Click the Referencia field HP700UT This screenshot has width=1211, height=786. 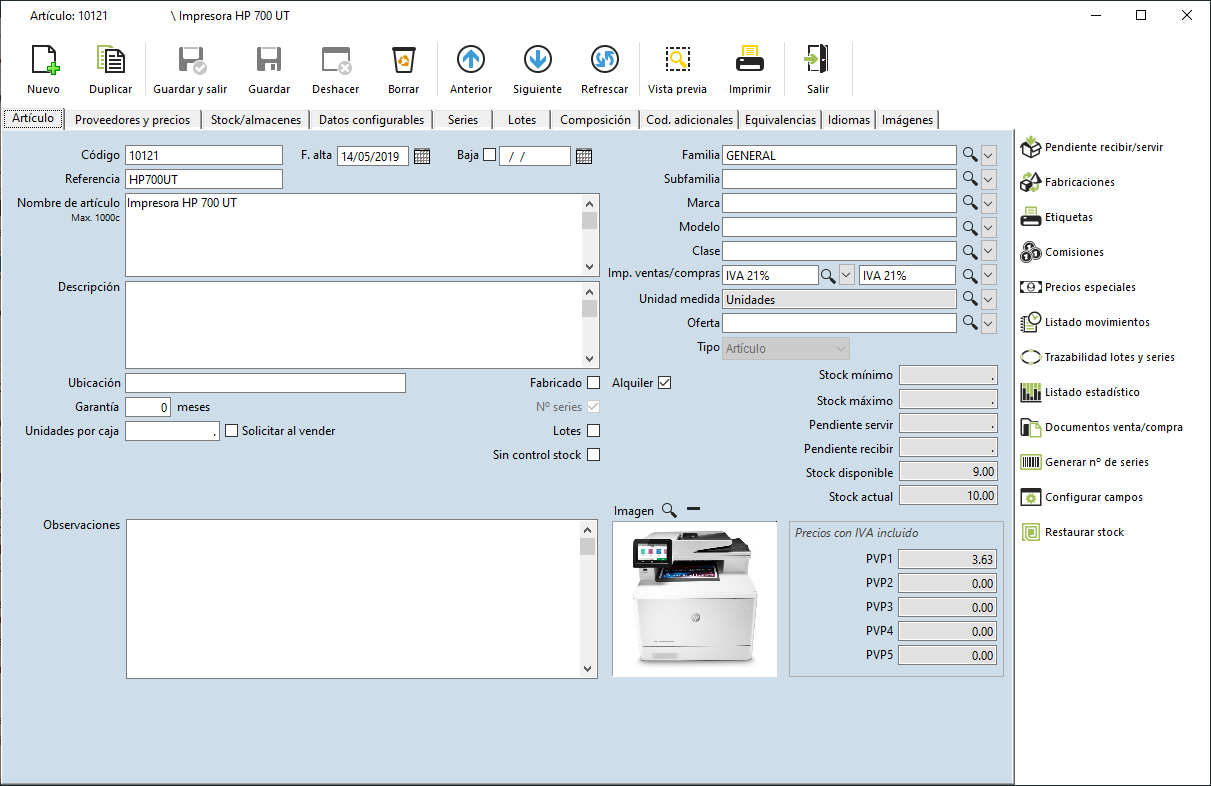click(x=204, y=179)
